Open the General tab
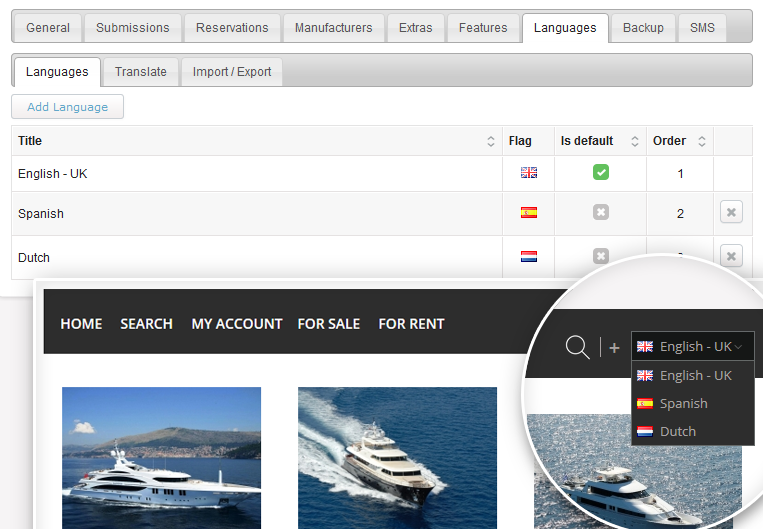 pos(48,28)
